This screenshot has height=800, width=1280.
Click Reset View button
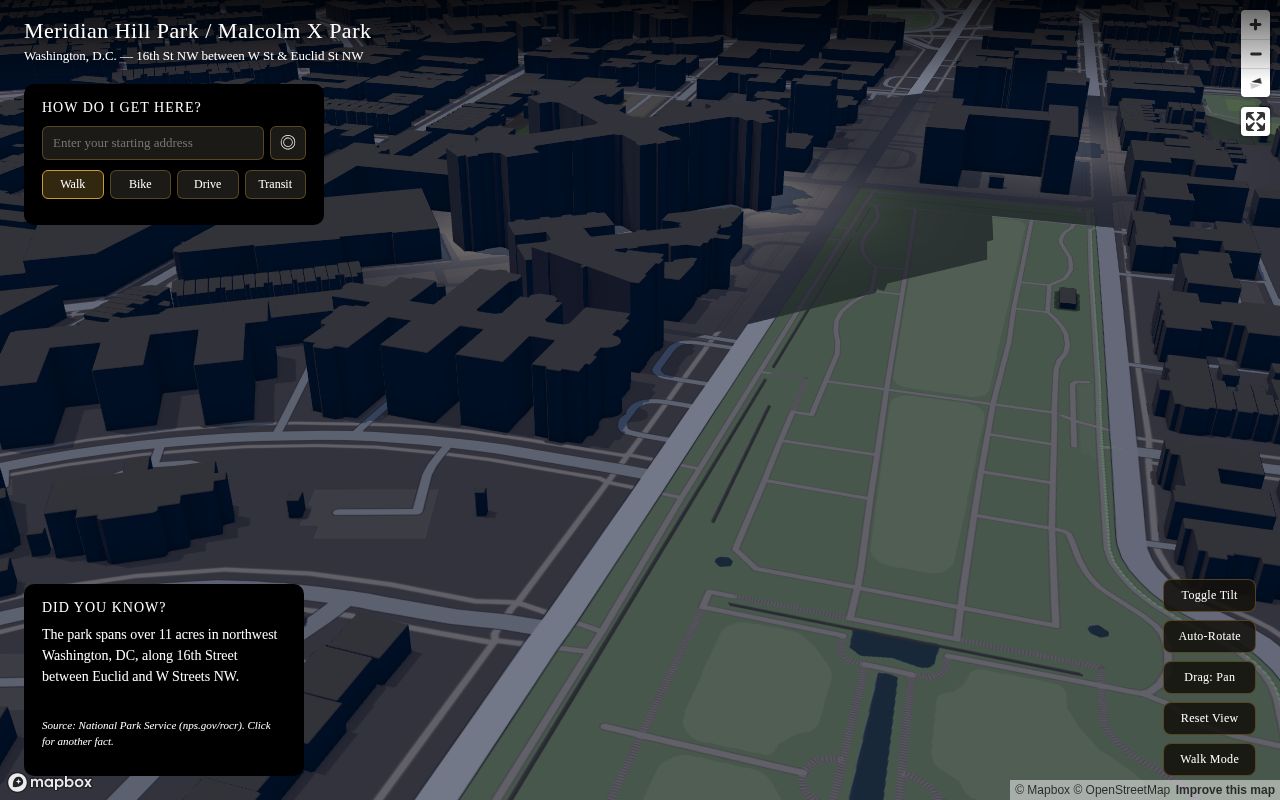pyautogui.click(x=1209, y=718)
